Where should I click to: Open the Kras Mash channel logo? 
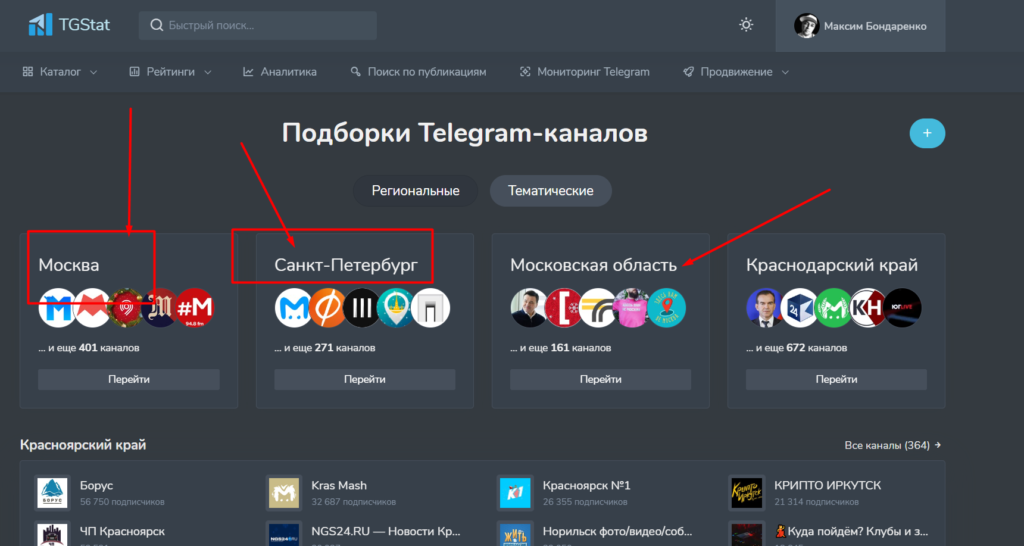coord(284,492)
